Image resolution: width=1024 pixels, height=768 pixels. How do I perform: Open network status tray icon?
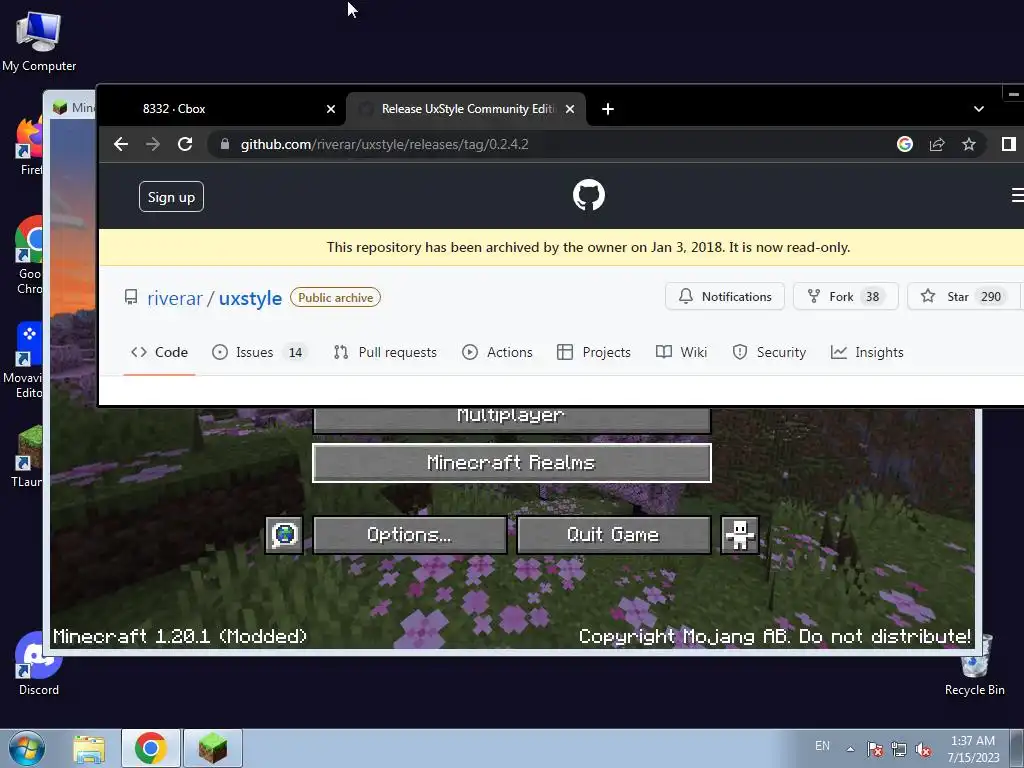tap(899, 749)
